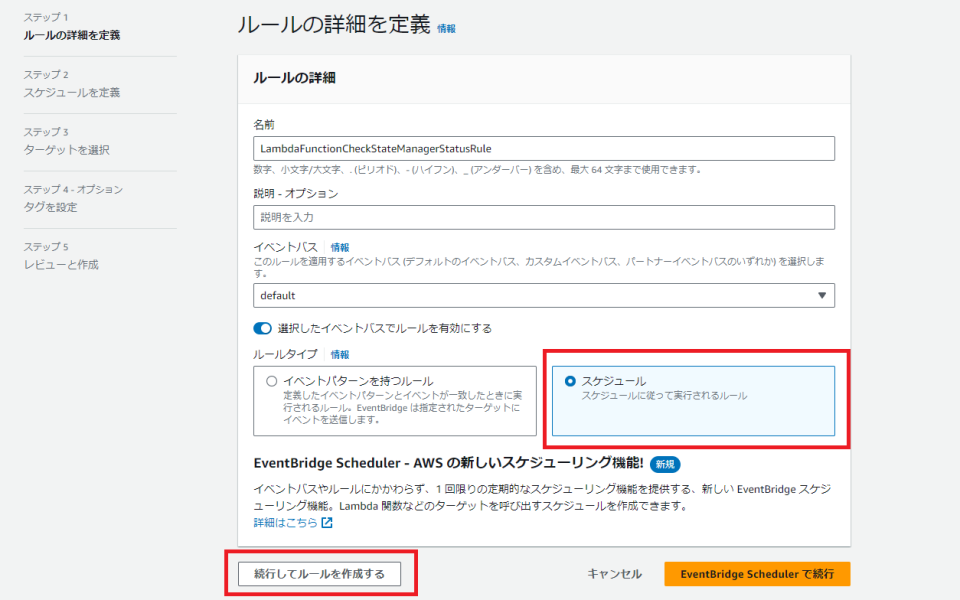Image resolution: width=960 pixels, height=600 pixels.
Task: Open the 詳細はこちら link
Action: coord(288,521)
